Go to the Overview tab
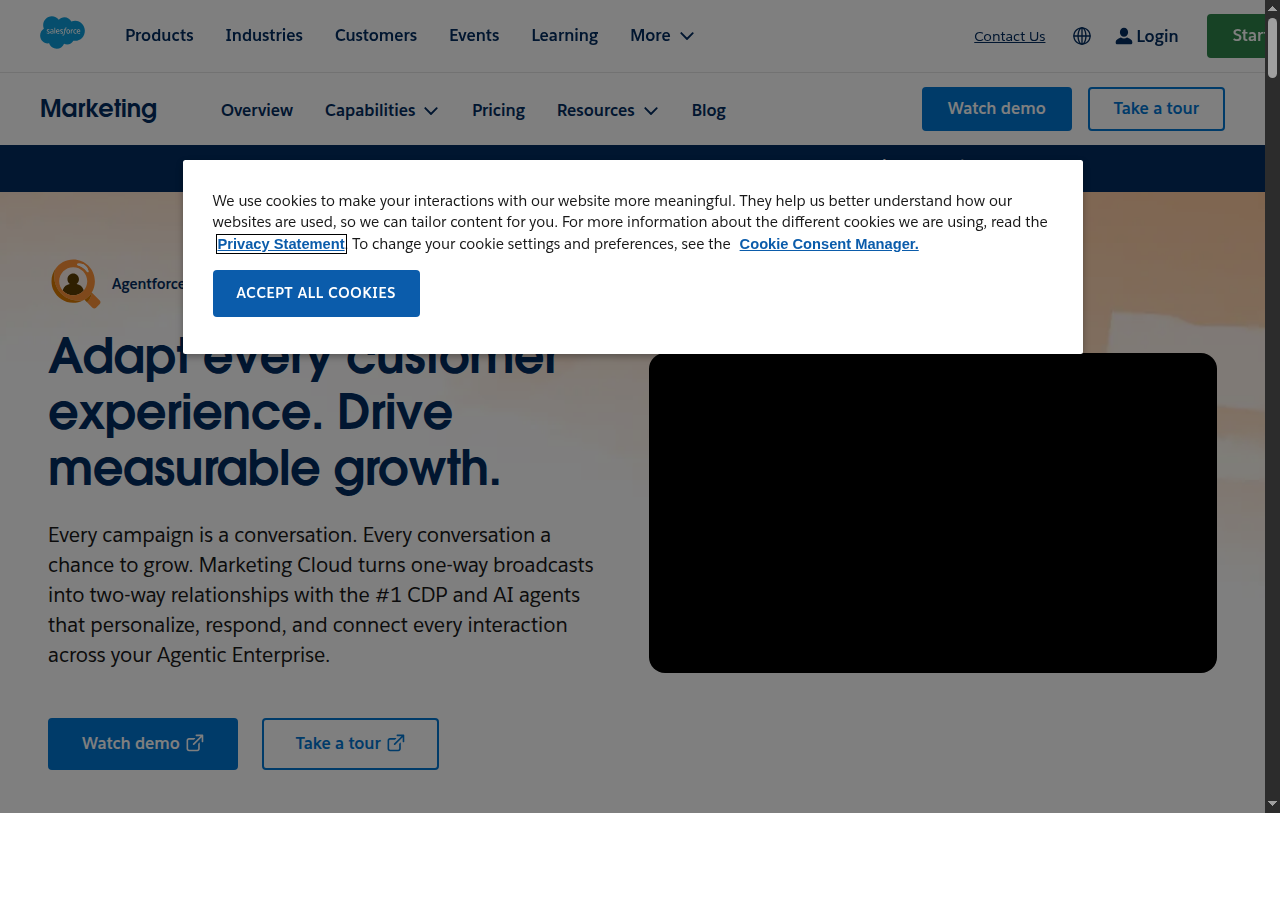 pyautogui.click(x=257, y=110)
